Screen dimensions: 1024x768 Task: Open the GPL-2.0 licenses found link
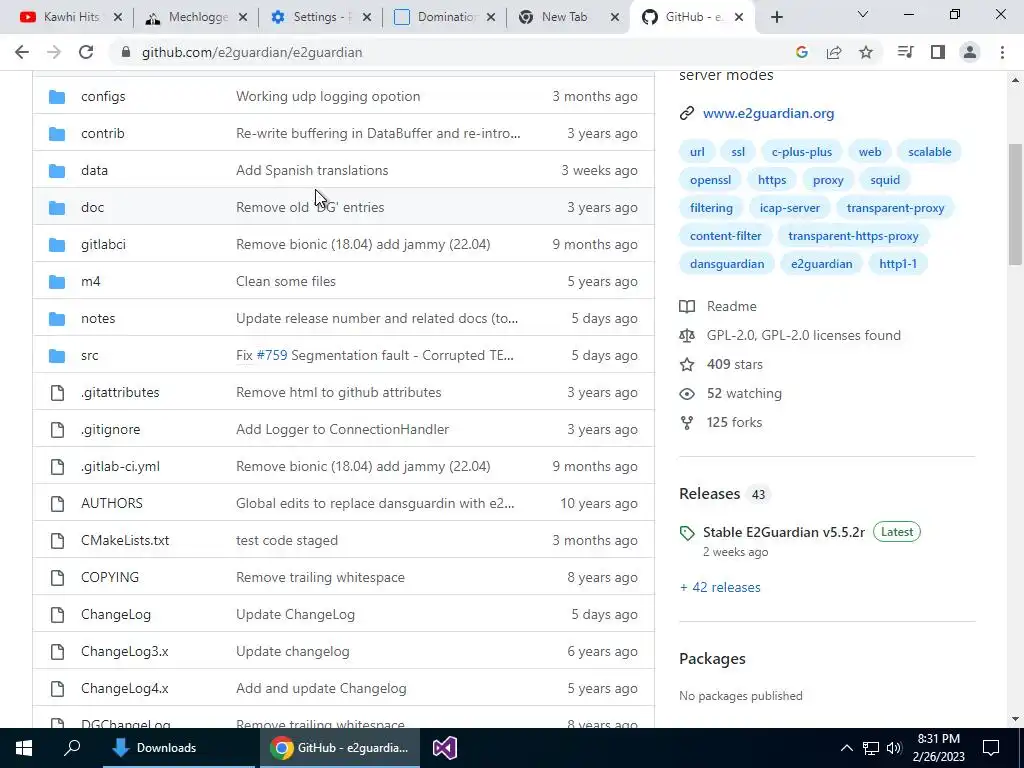tap(803, 336)
